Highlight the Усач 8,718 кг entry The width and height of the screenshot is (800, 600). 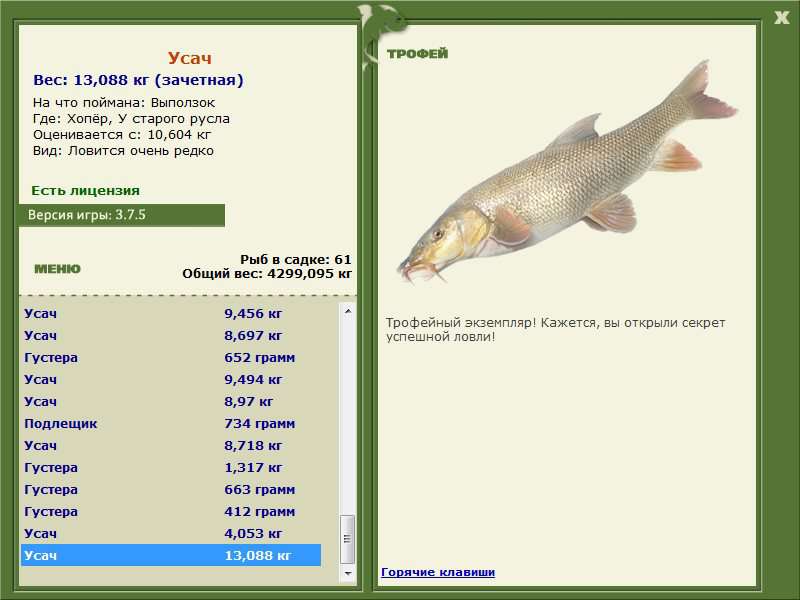[170, 445]
